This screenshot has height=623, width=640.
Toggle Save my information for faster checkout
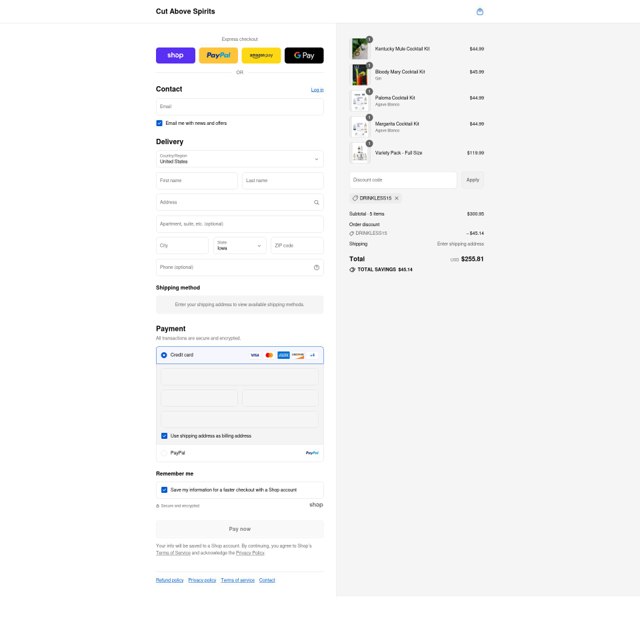pos(164,490)
